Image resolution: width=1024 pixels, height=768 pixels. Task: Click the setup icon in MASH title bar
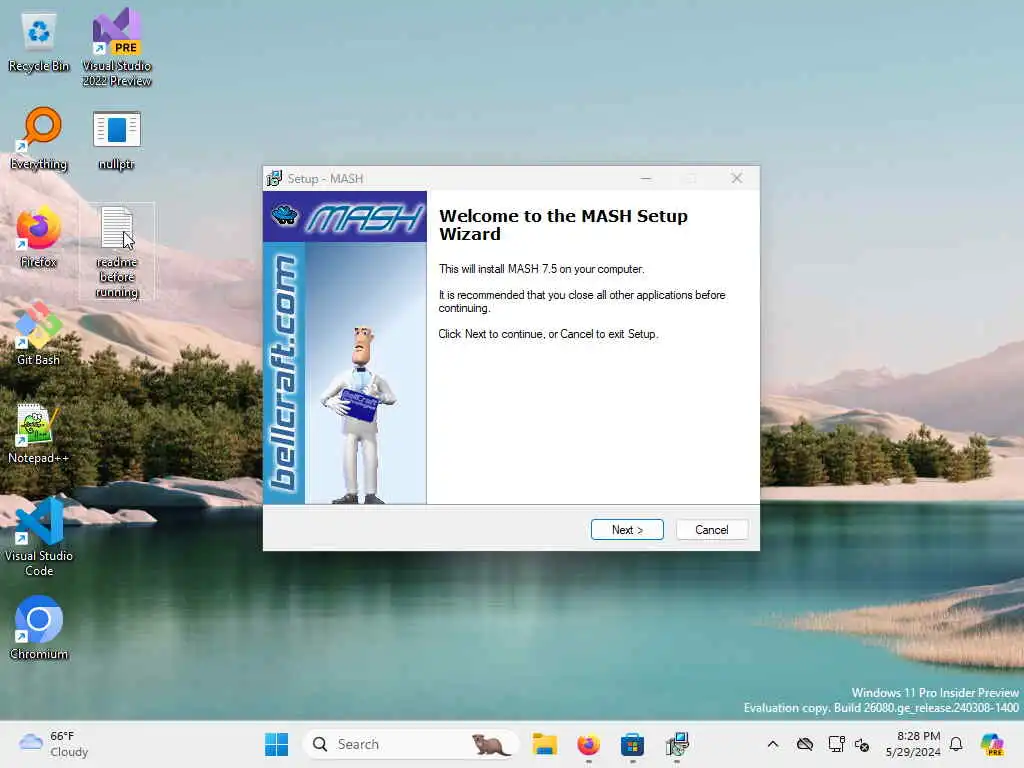click(274, 178)
